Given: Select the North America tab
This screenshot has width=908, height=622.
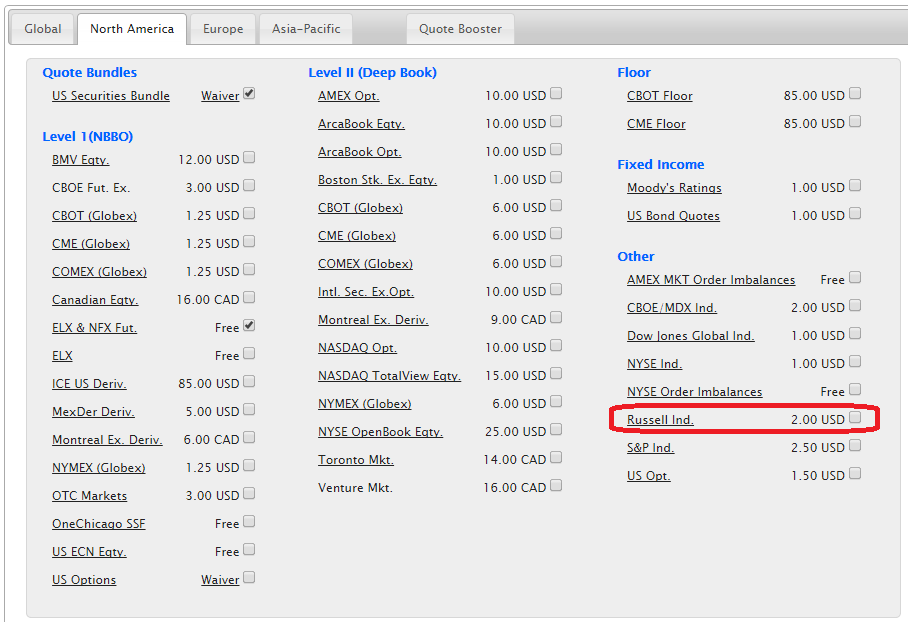Looking at the screenshot, I should (x=132, y=29).
